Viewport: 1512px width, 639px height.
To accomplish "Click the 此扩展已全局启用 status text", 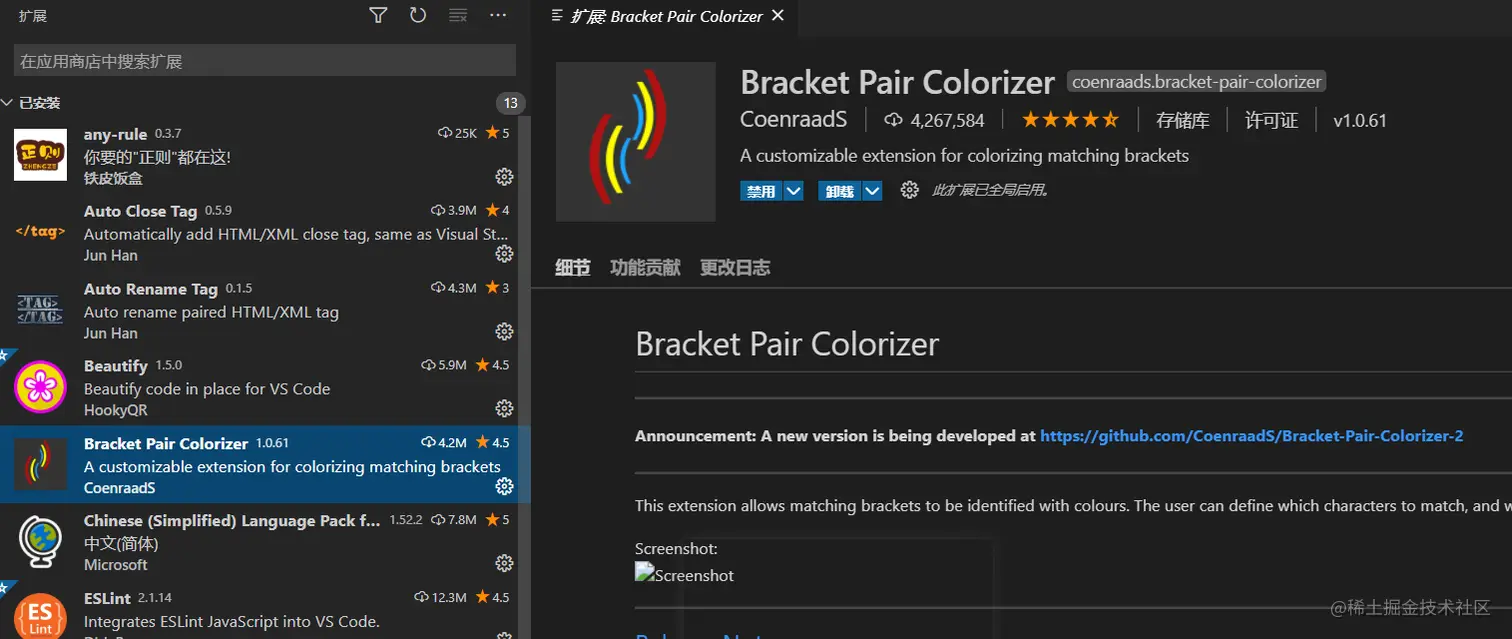I will (990, 190).
